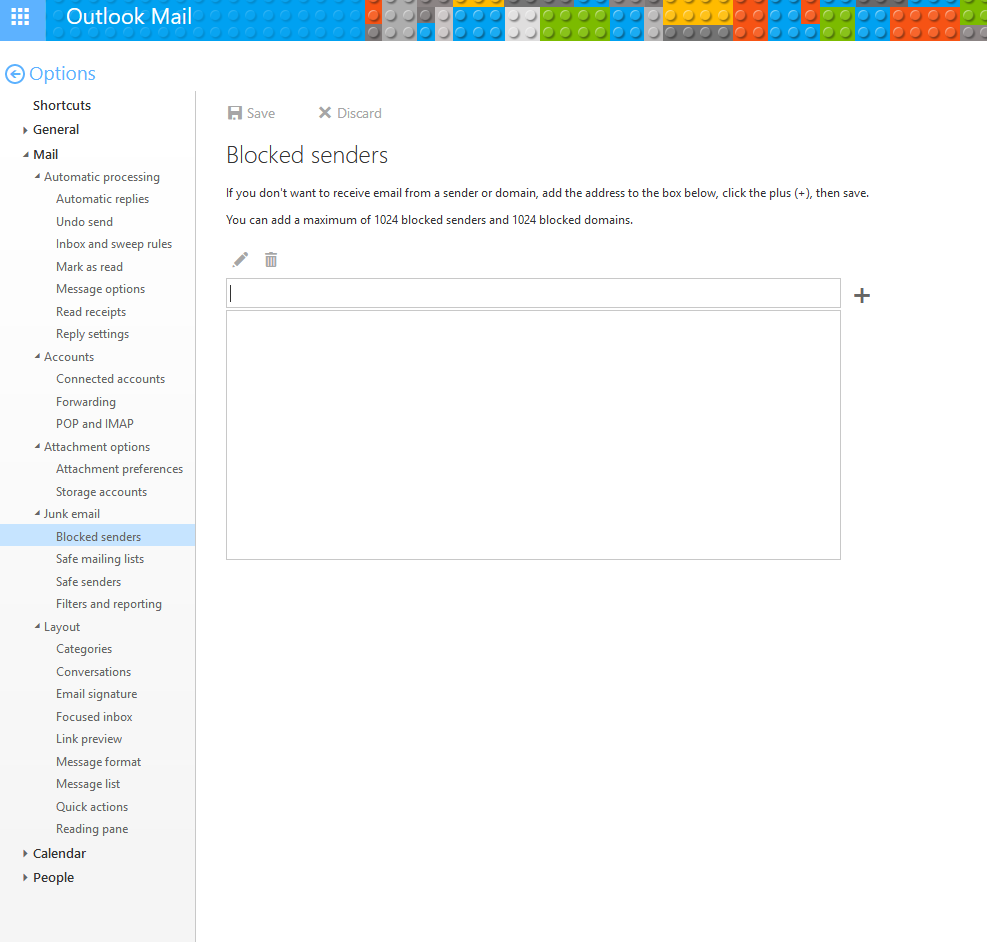Collapse Attachment options group
This screenshot has width=987, height=942.
click(x=37, y=447)
